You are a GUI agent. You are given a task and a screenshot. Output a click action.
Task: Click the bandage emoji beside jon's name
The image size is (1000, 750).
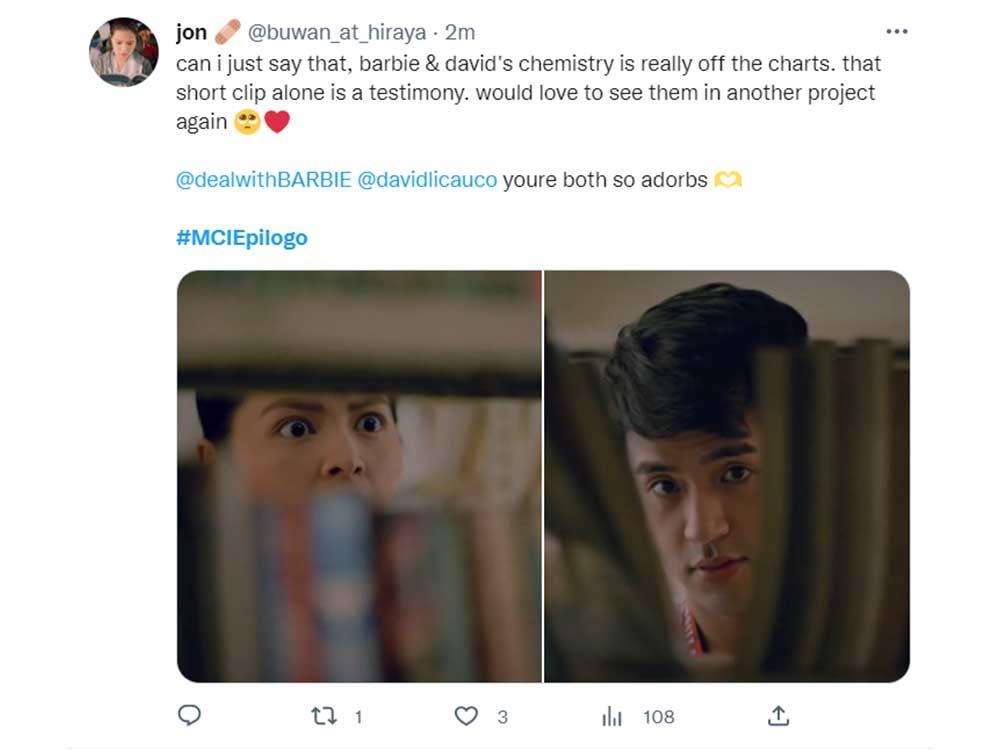coord(227,33)
